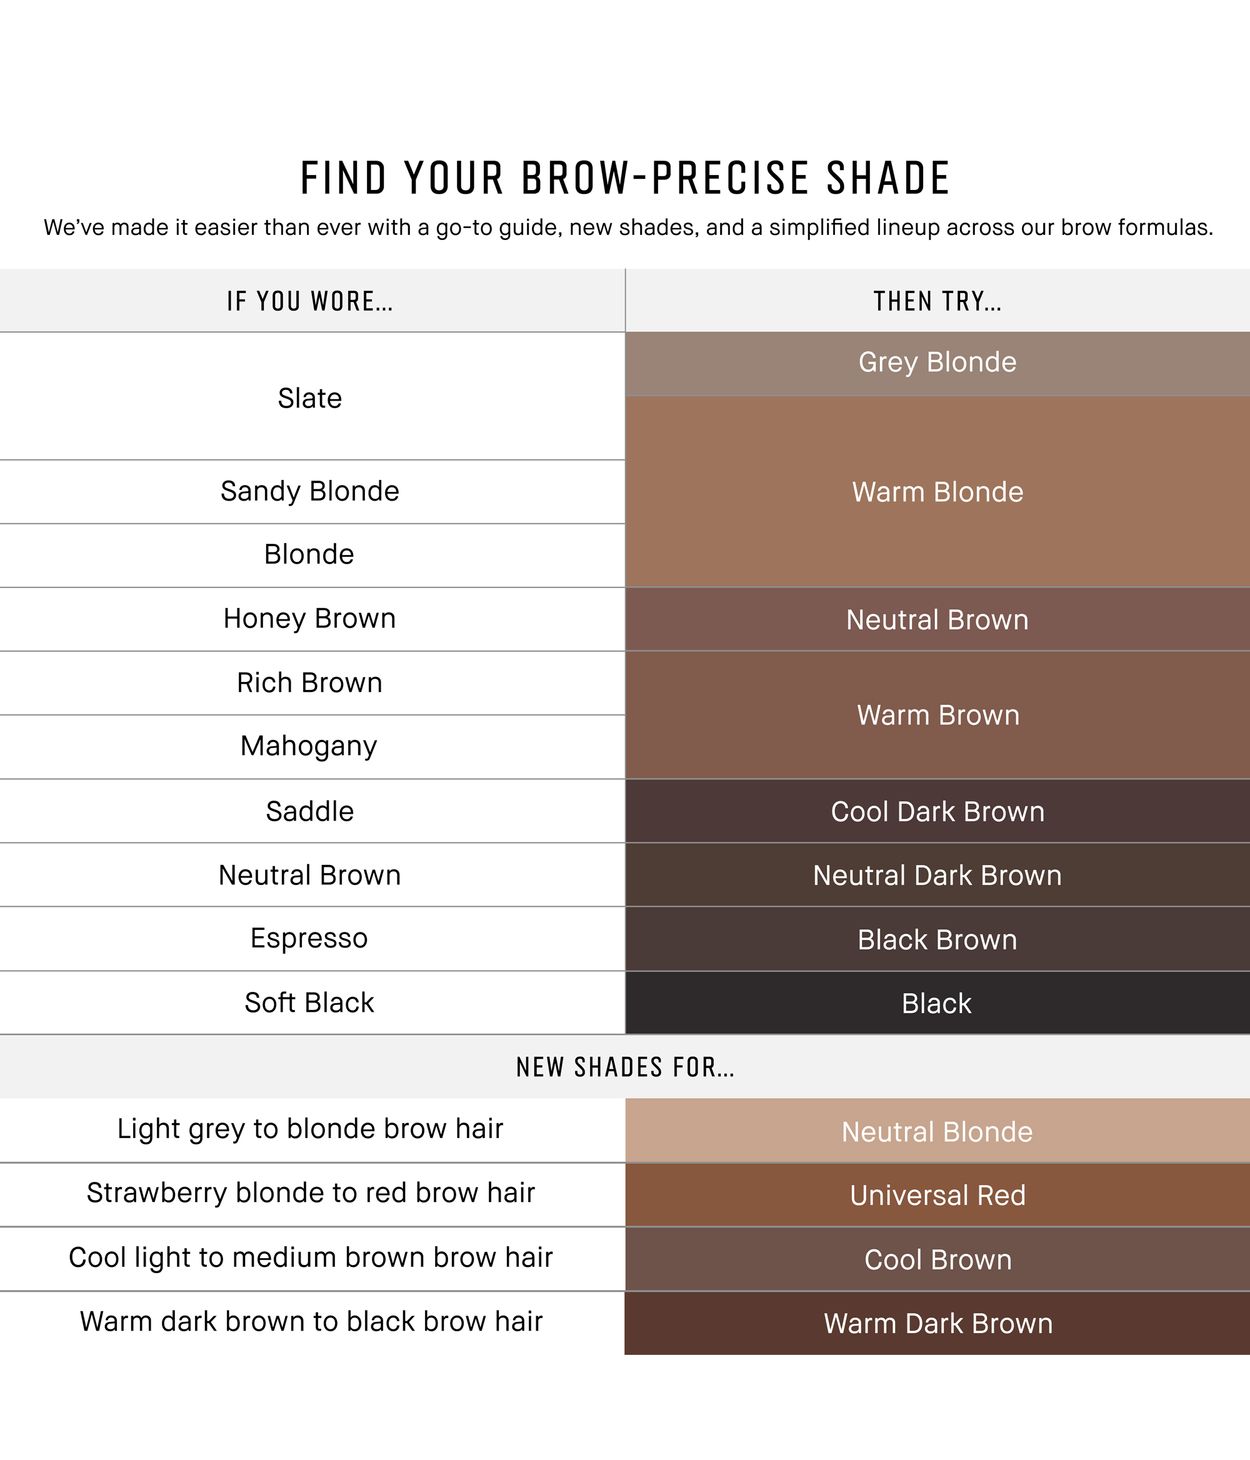The width and height of the screenshot is (1250, 1460).
Task: Select the Black shade swatch
Action: [x=937, y=1003]
